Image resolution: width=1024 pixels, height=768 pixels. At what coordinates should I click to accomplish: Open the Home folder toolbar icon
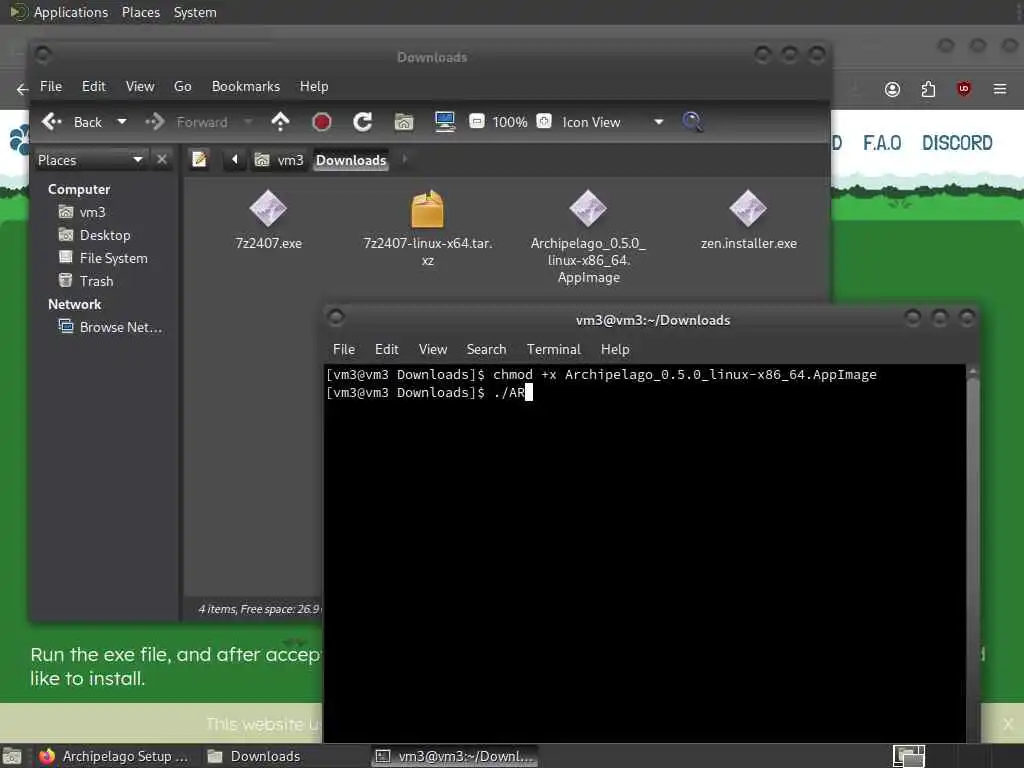coord(404,122)
